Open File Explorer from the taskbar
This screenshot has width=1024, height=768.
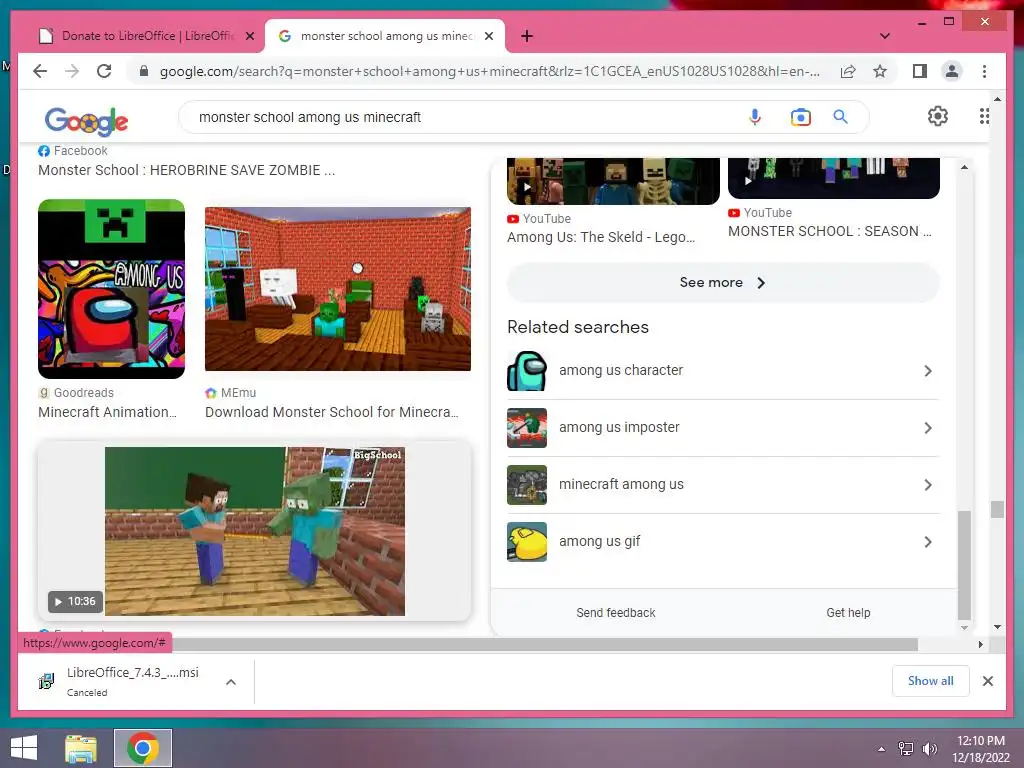(x=81, y=748)
